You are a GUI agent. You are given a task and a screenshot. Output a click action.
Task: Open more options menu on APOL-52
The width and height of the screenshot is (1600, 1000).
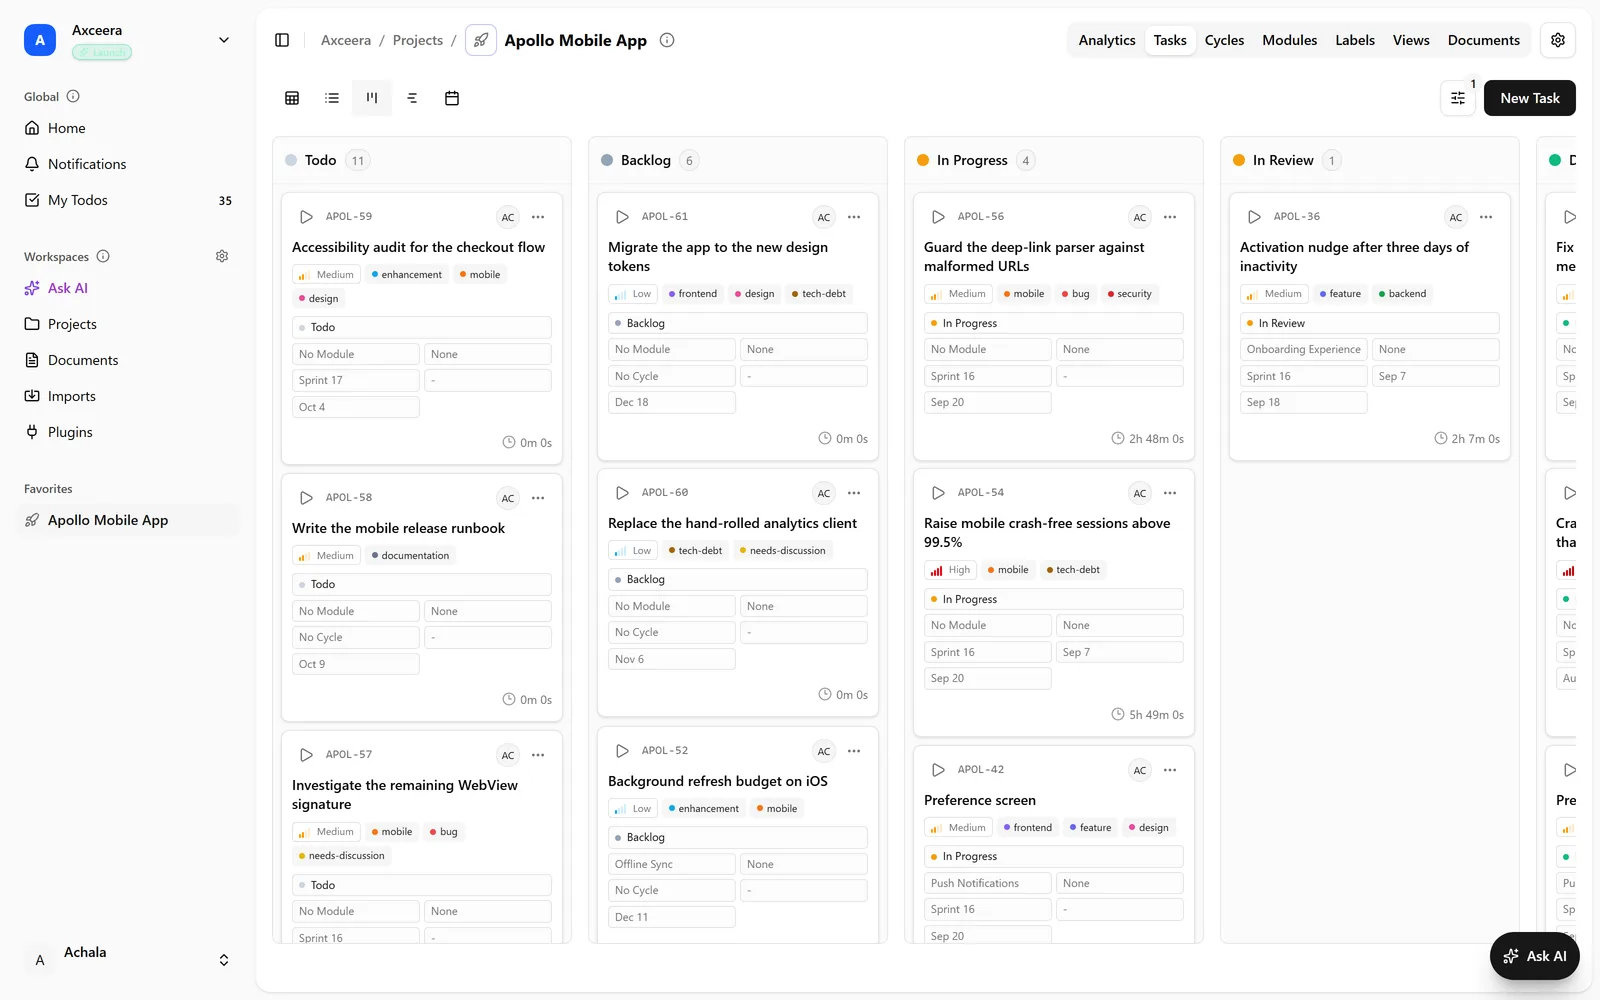(854, 751)
